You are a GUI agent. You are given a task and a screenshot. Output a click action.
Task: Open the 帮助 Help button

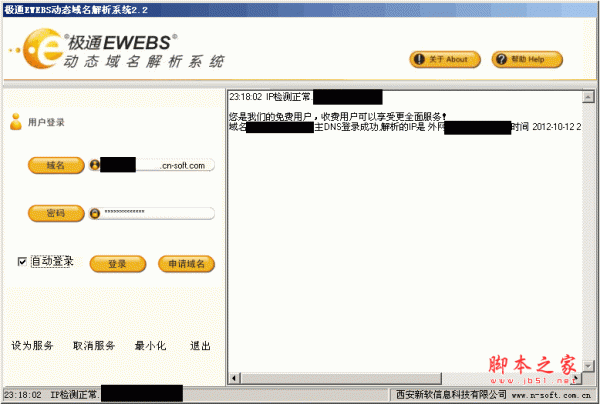pyautogui.click(x=527, y=59)
